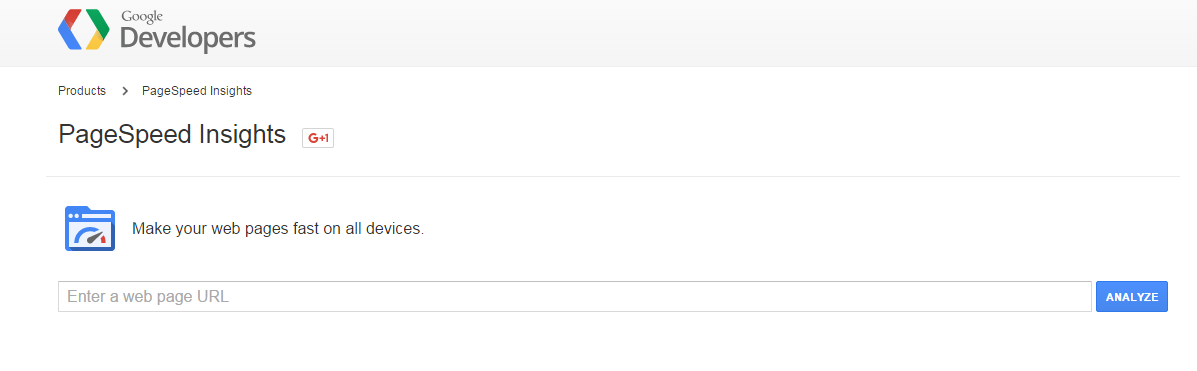Image resolution: width=1197 pixels, height=371 pixels.
Task: Click the G+1 share button
Action: (x=318, y=138)
